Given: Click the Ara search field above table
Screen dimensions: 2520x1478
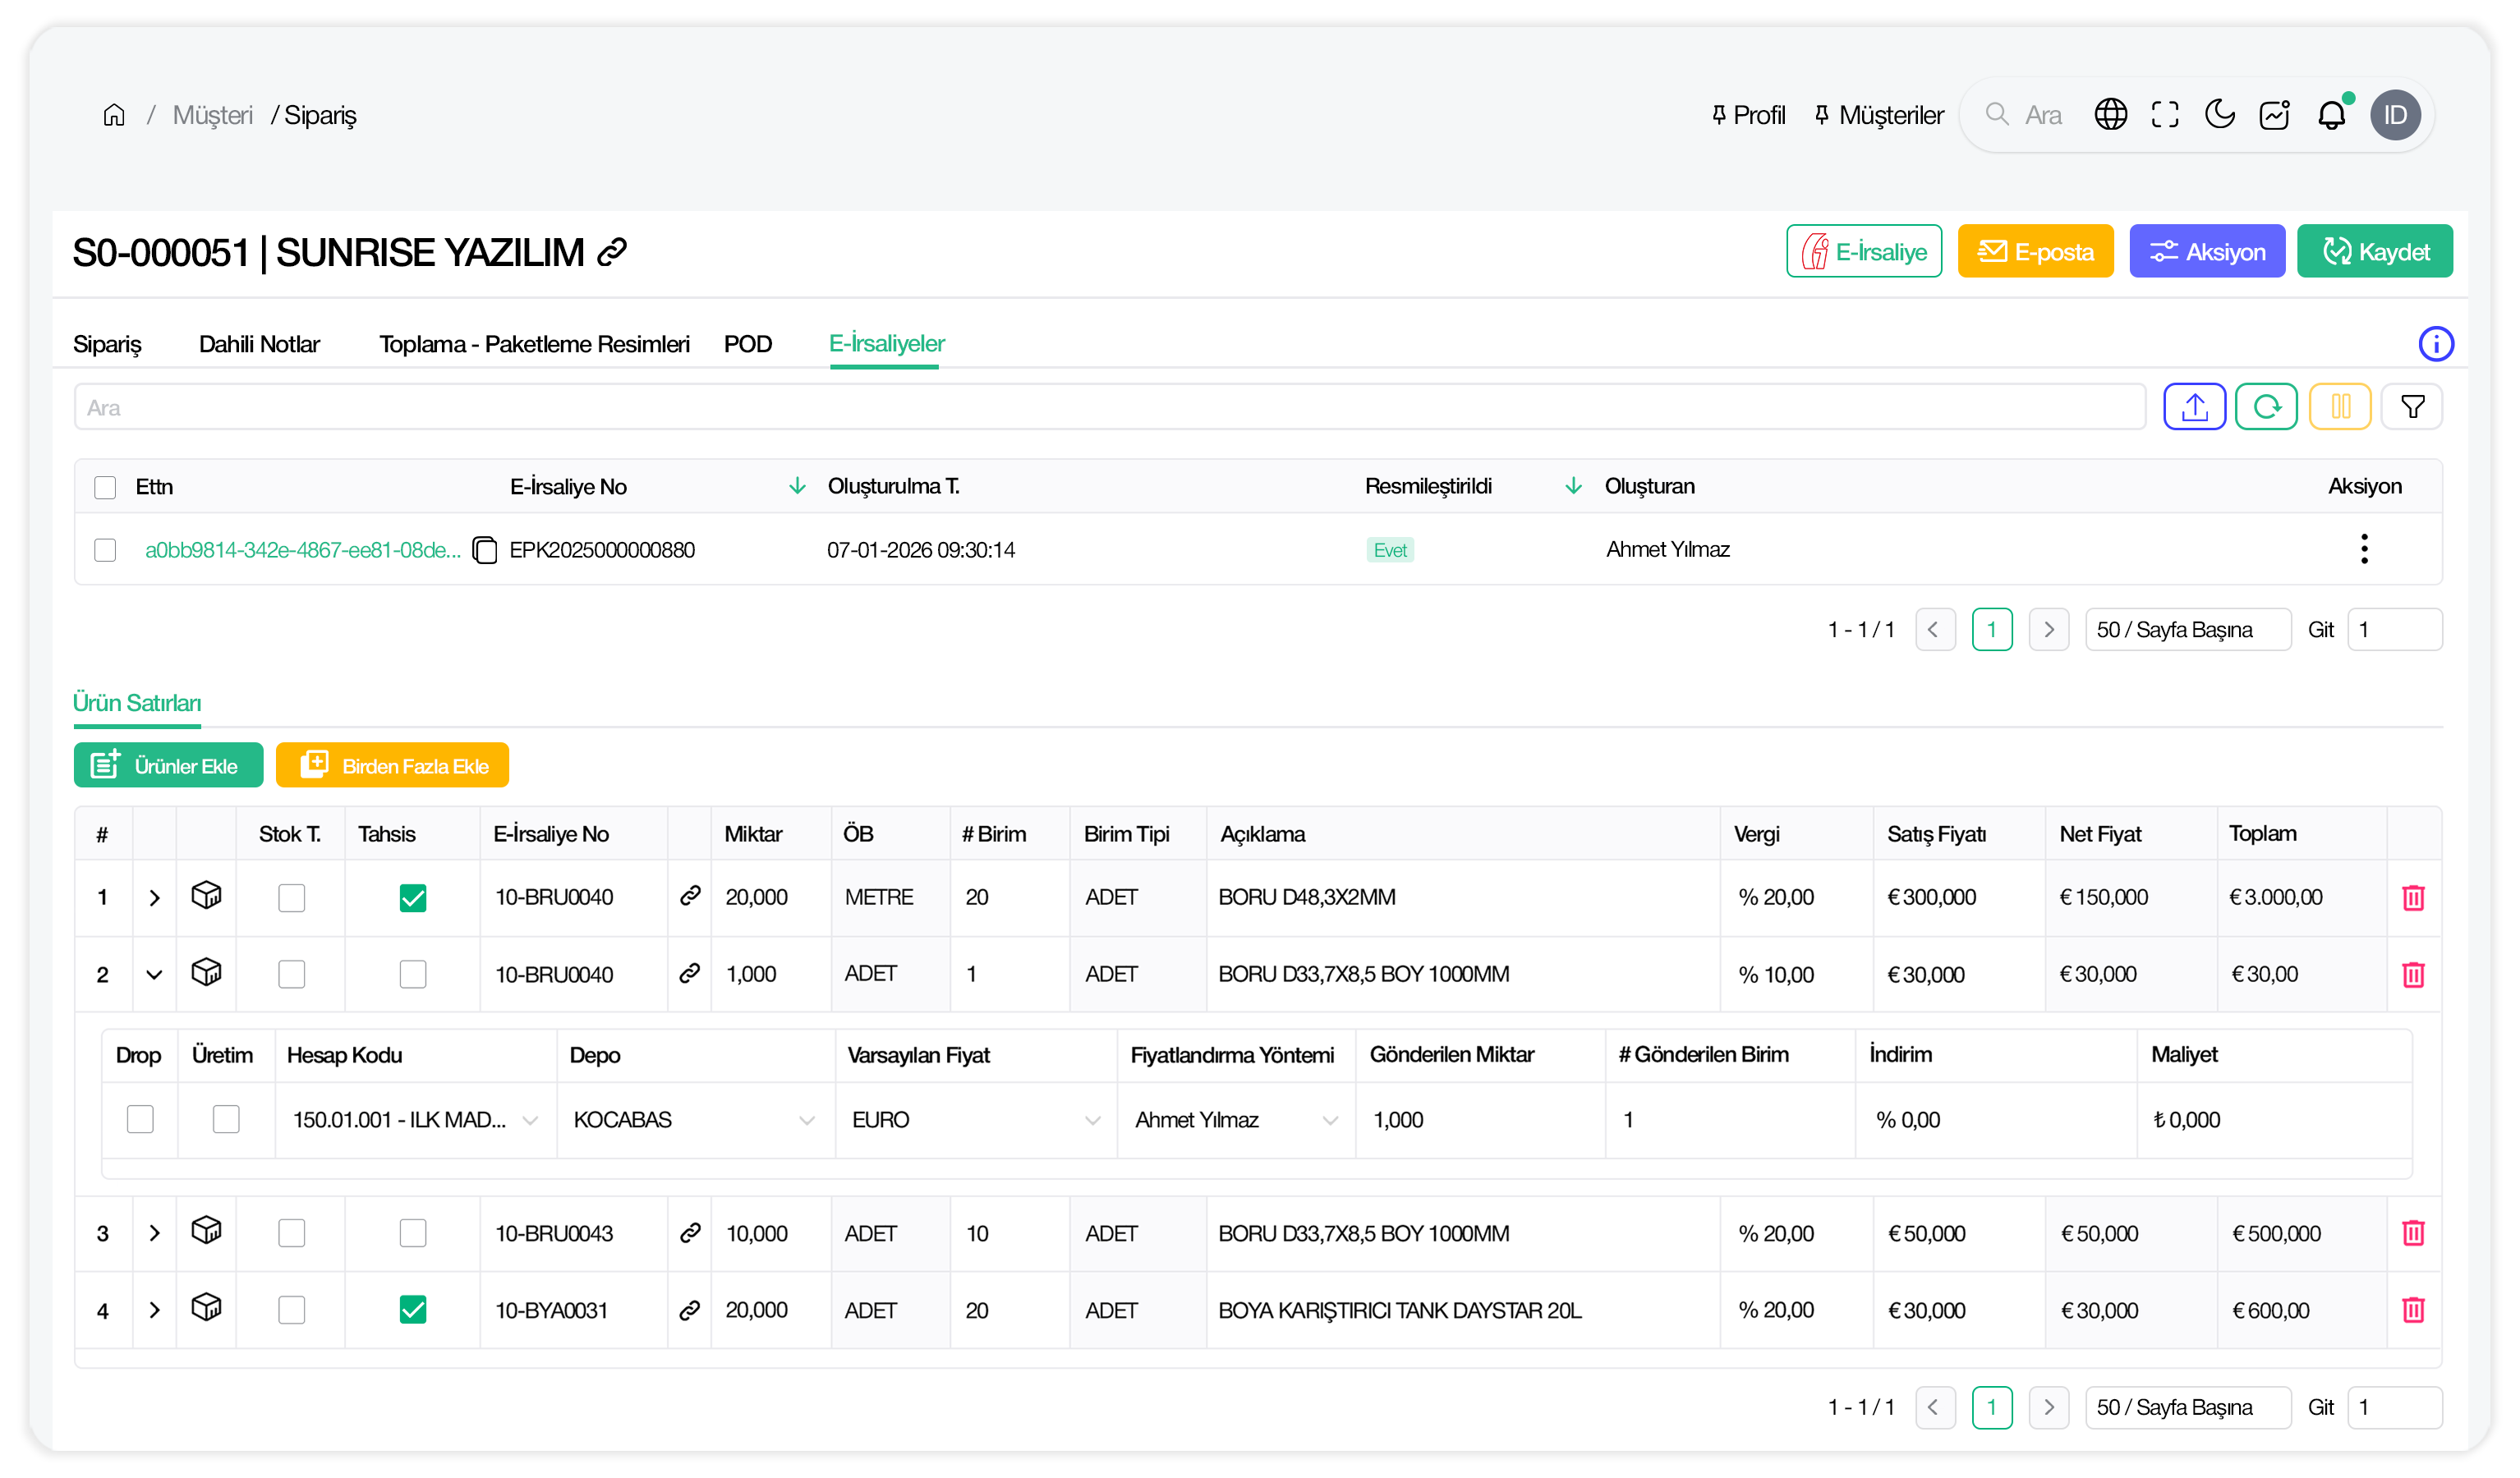Looking at the screenshot, I should (1108, 407).
